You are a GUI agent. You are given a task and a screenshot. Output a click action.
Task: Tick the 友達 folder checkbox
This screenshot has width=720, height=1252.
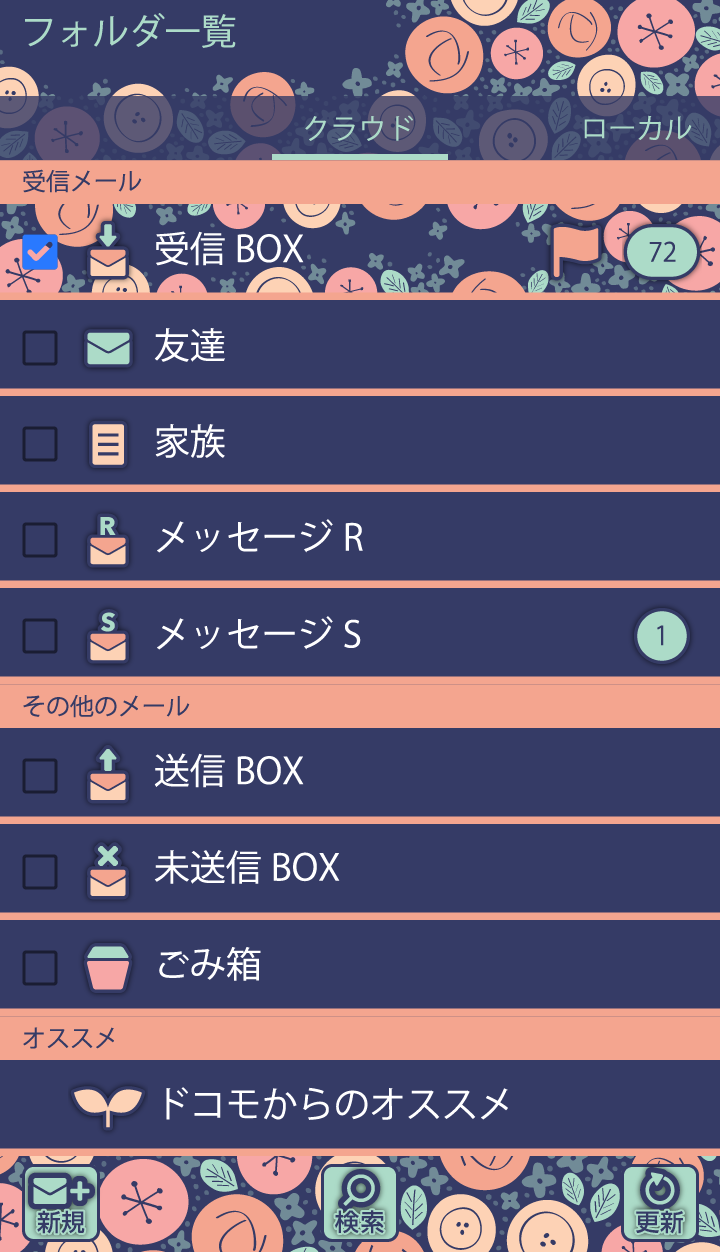(40, 348)
